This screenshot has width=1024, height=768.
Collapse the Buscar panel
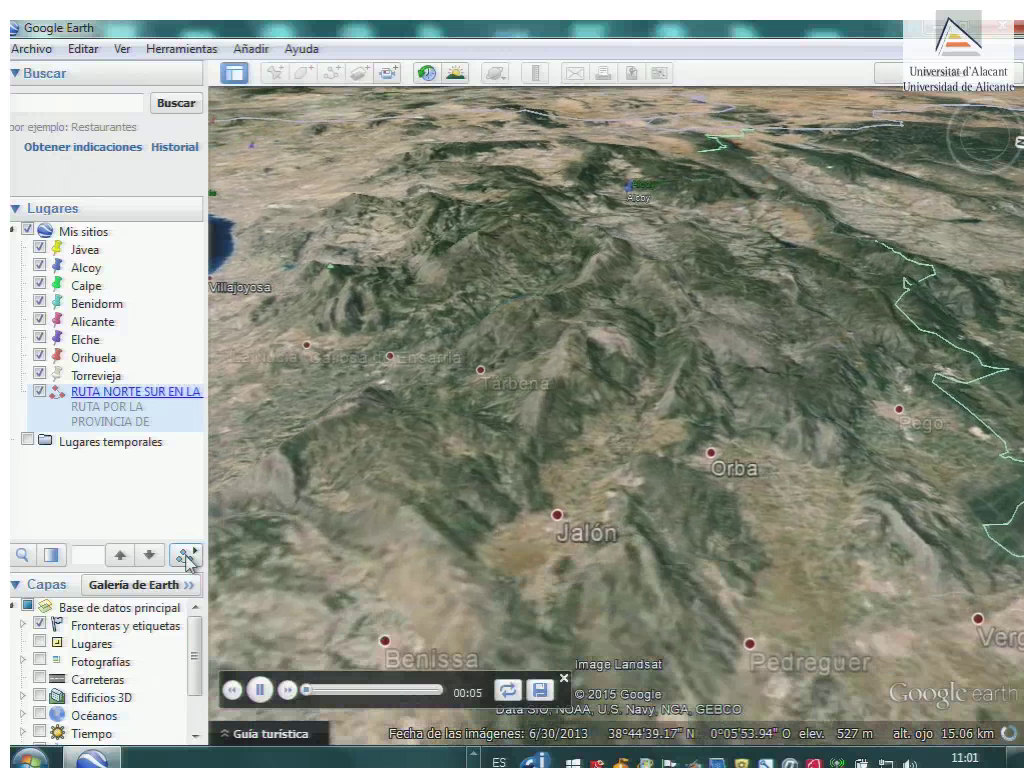point(15,73)
